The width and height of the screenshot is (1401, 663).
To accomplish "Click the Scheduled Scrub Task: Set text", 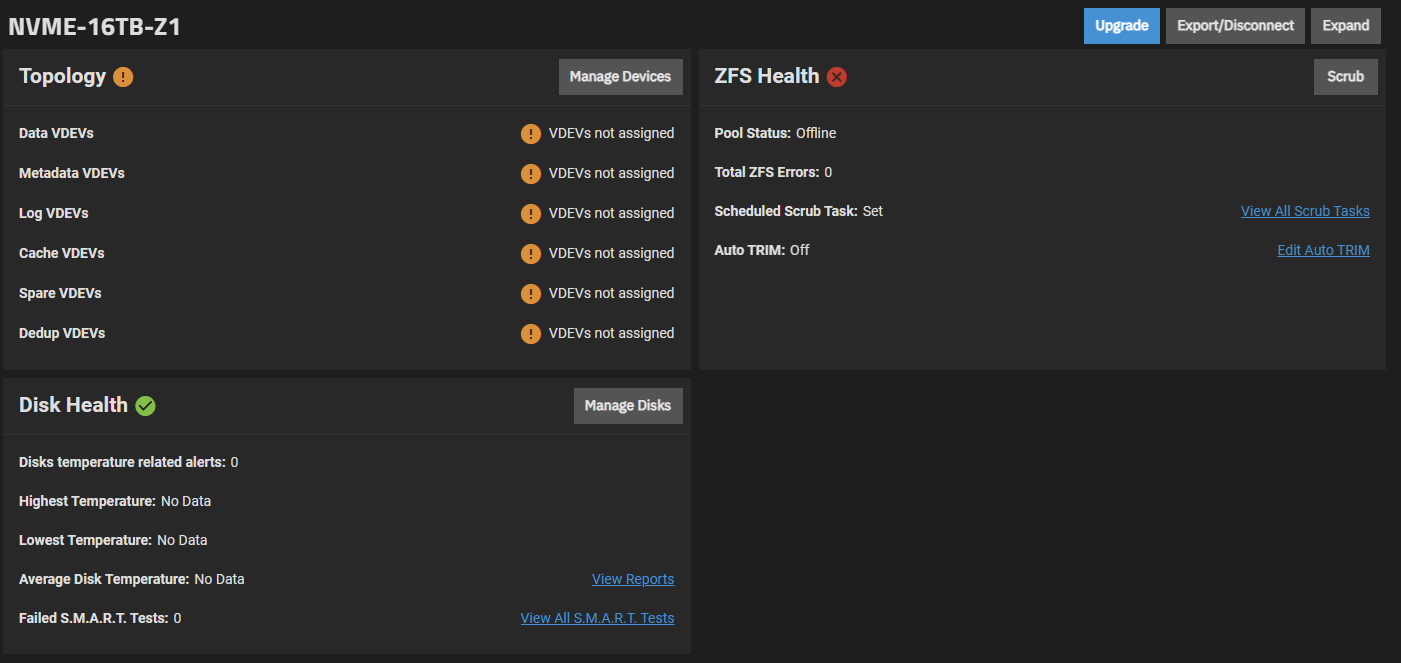I will click(x=799, y=211).
